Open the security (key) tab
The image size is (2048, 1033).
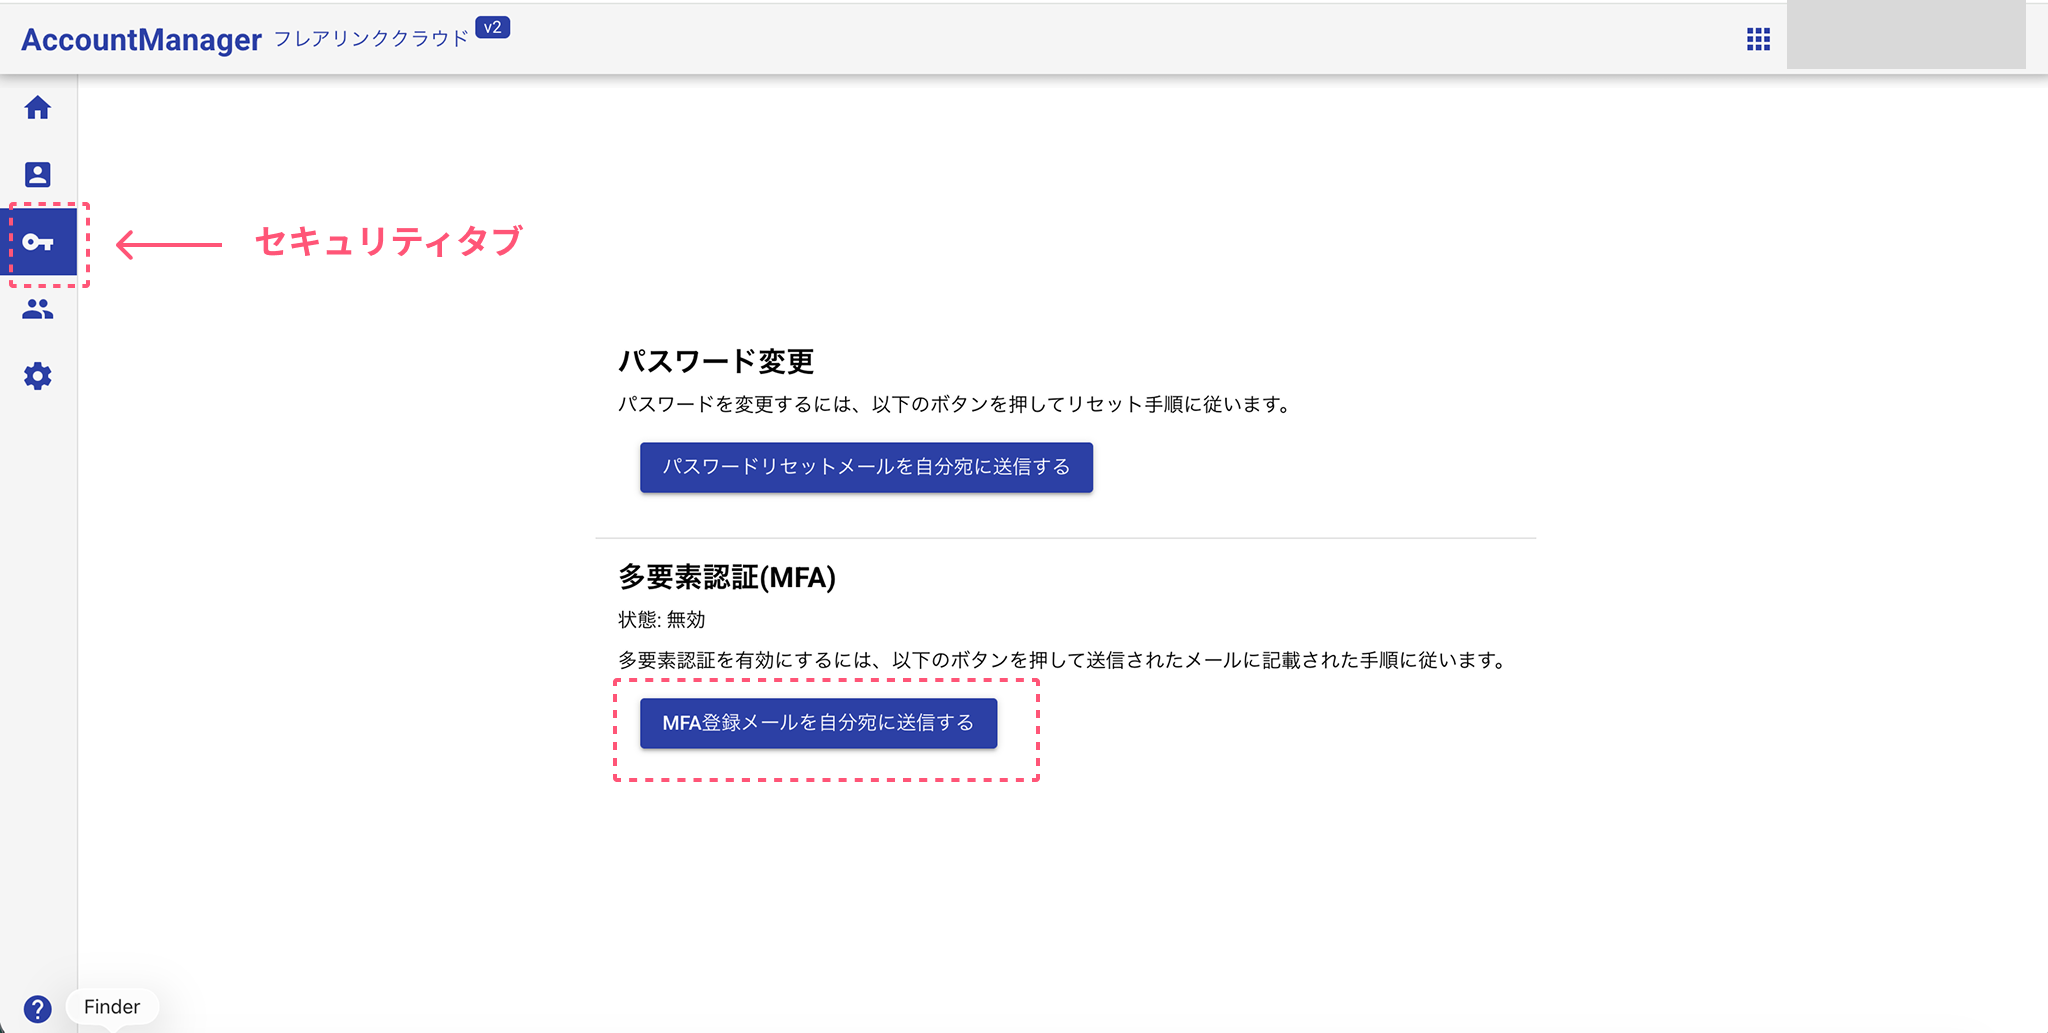tap(40, 242)
